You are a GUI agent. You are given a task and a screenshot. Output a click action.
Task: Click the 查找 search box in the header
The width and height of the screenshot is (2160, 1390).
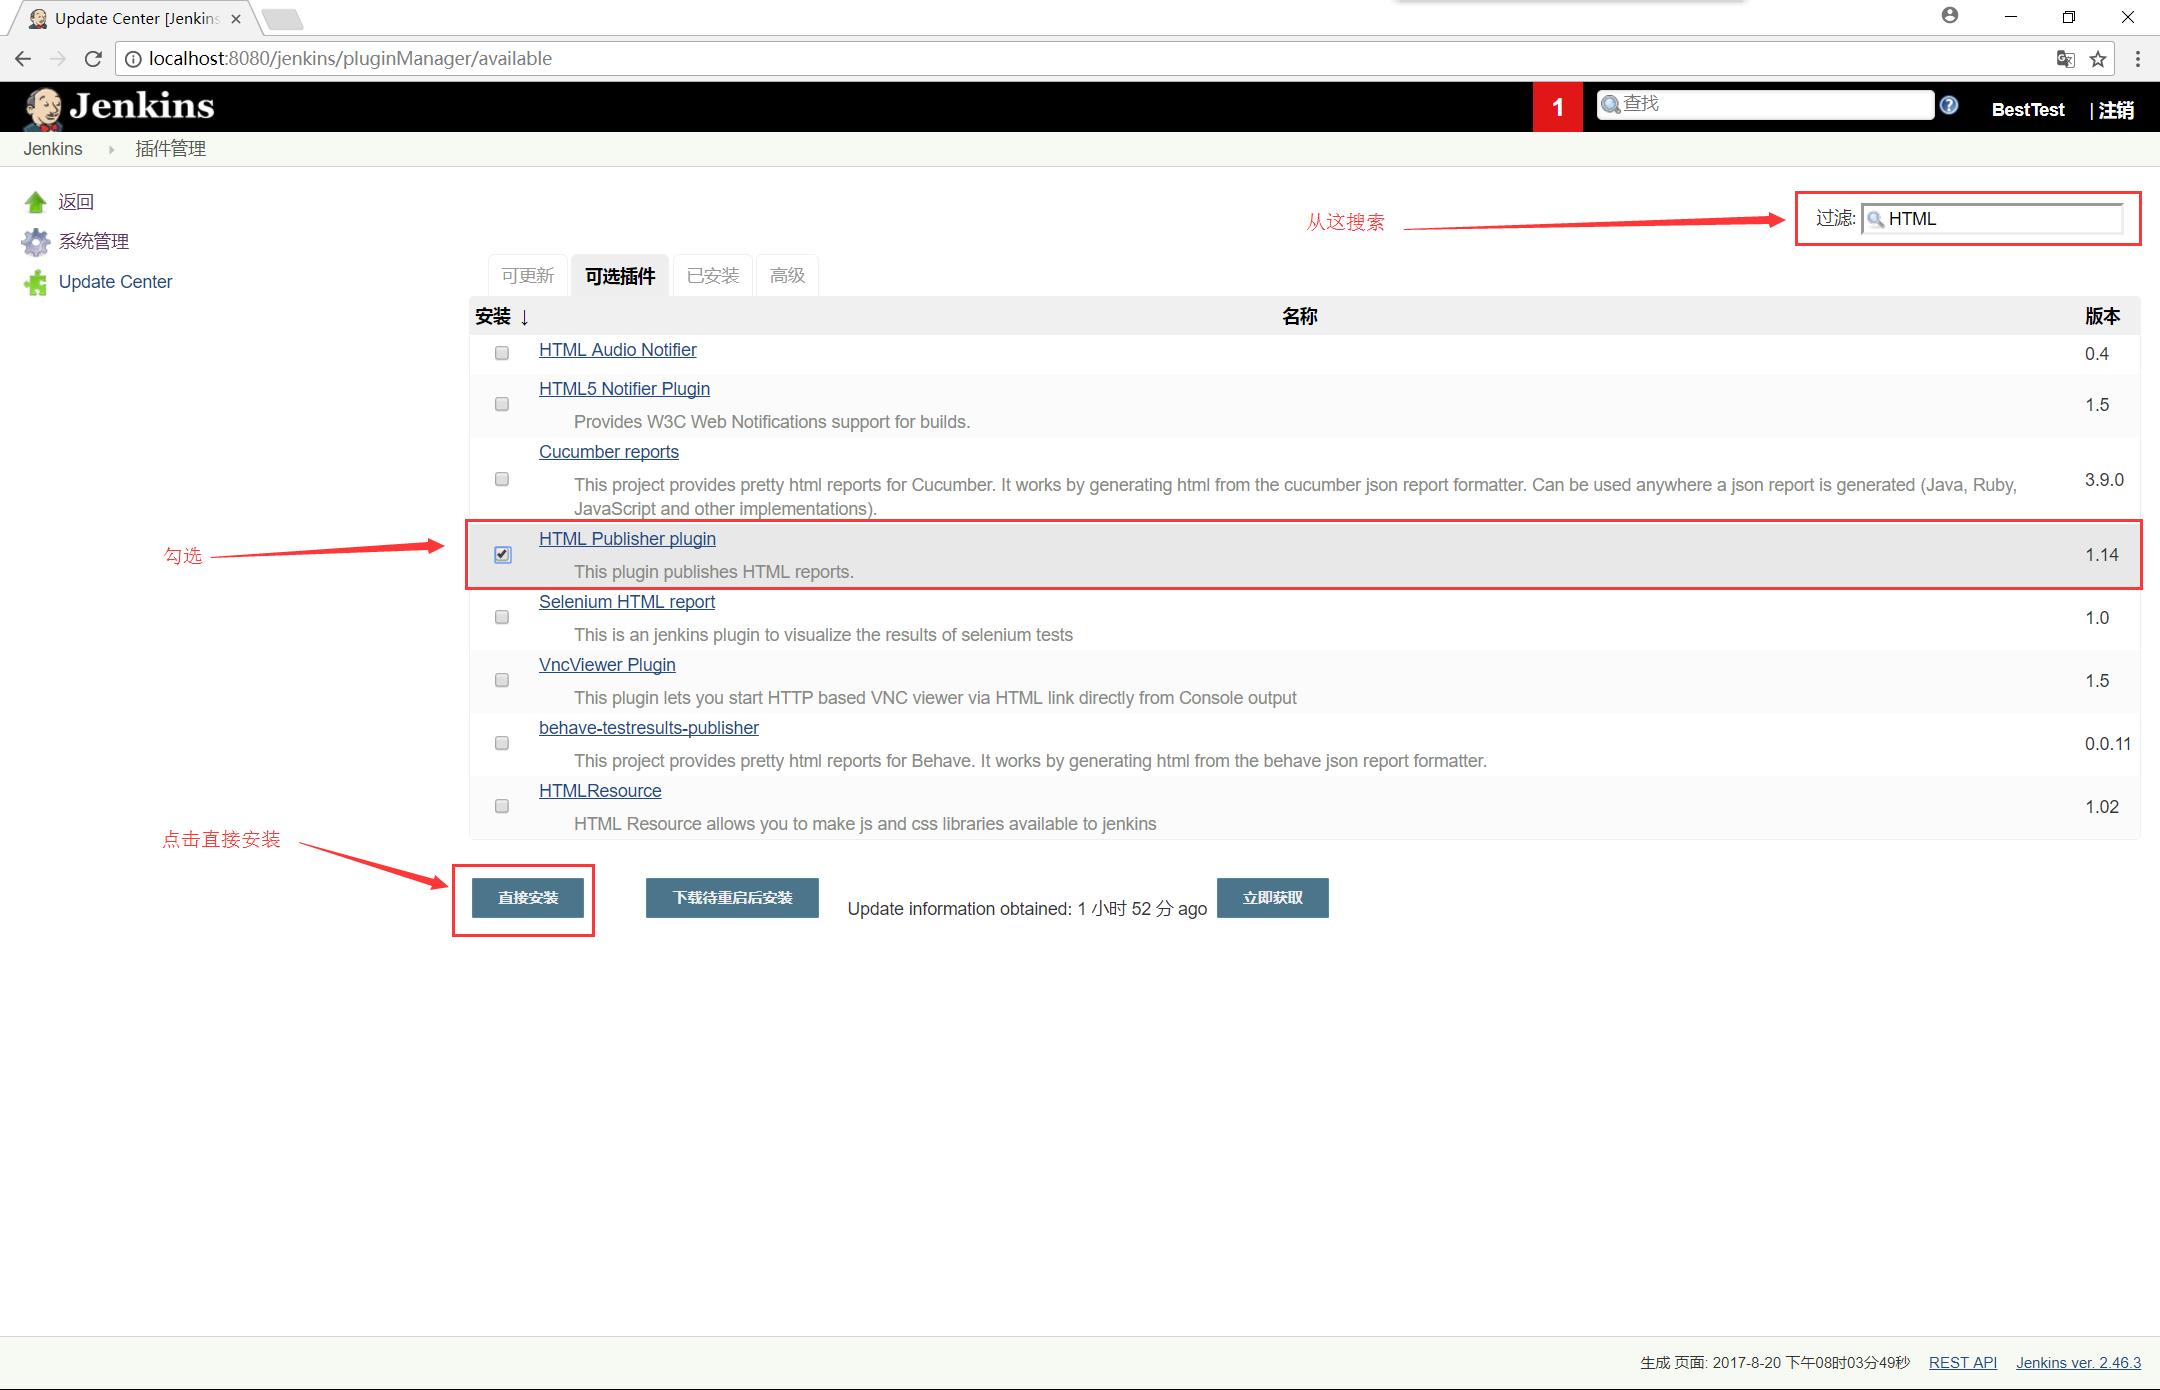pyautogui.click(x=1765, y=104)
